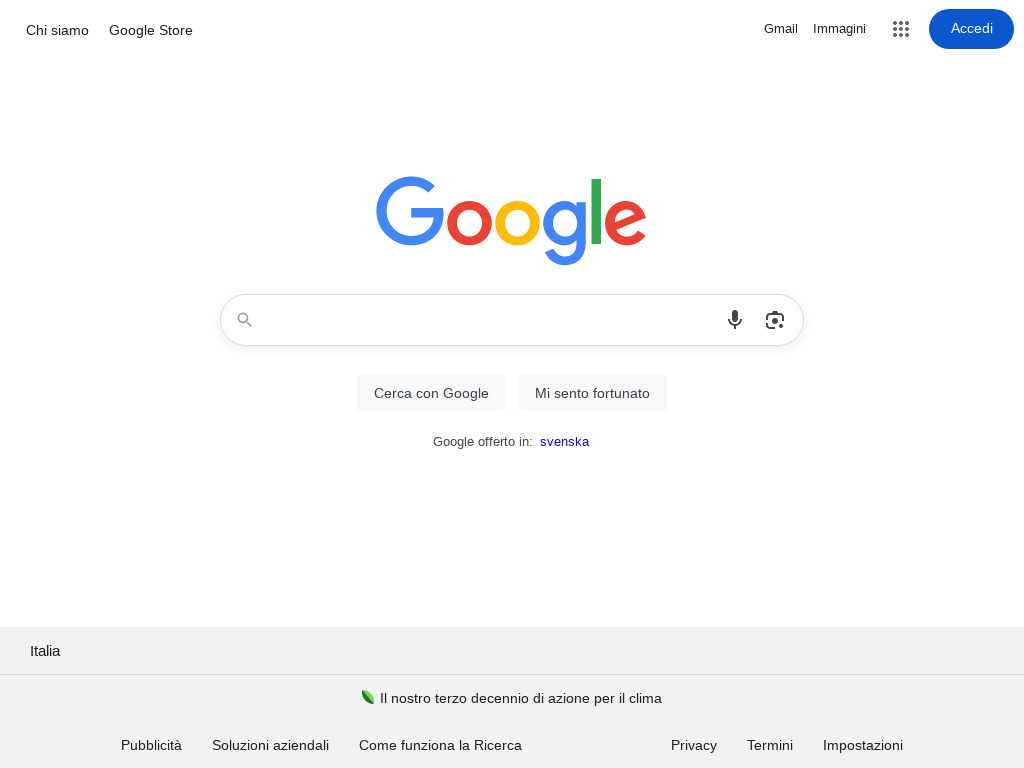Open the Chi siamo page
Viewport: 1024px width, 768px height.
57,31
